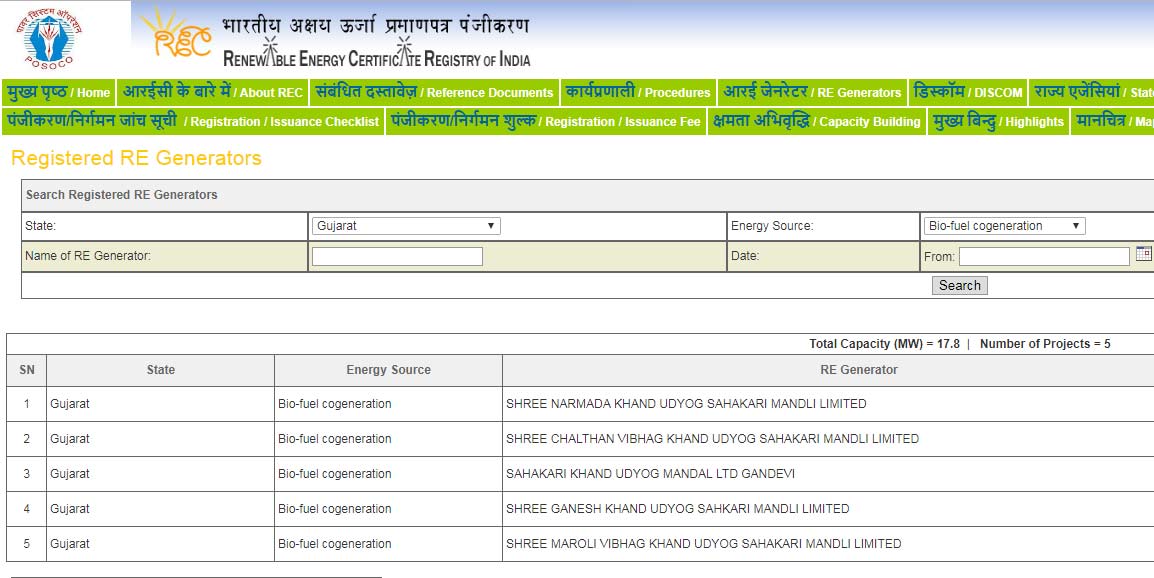Select Registration / Issuance Fee menu
The image size is (1154, 578).
pyautogui.click(x=546, y=121)
